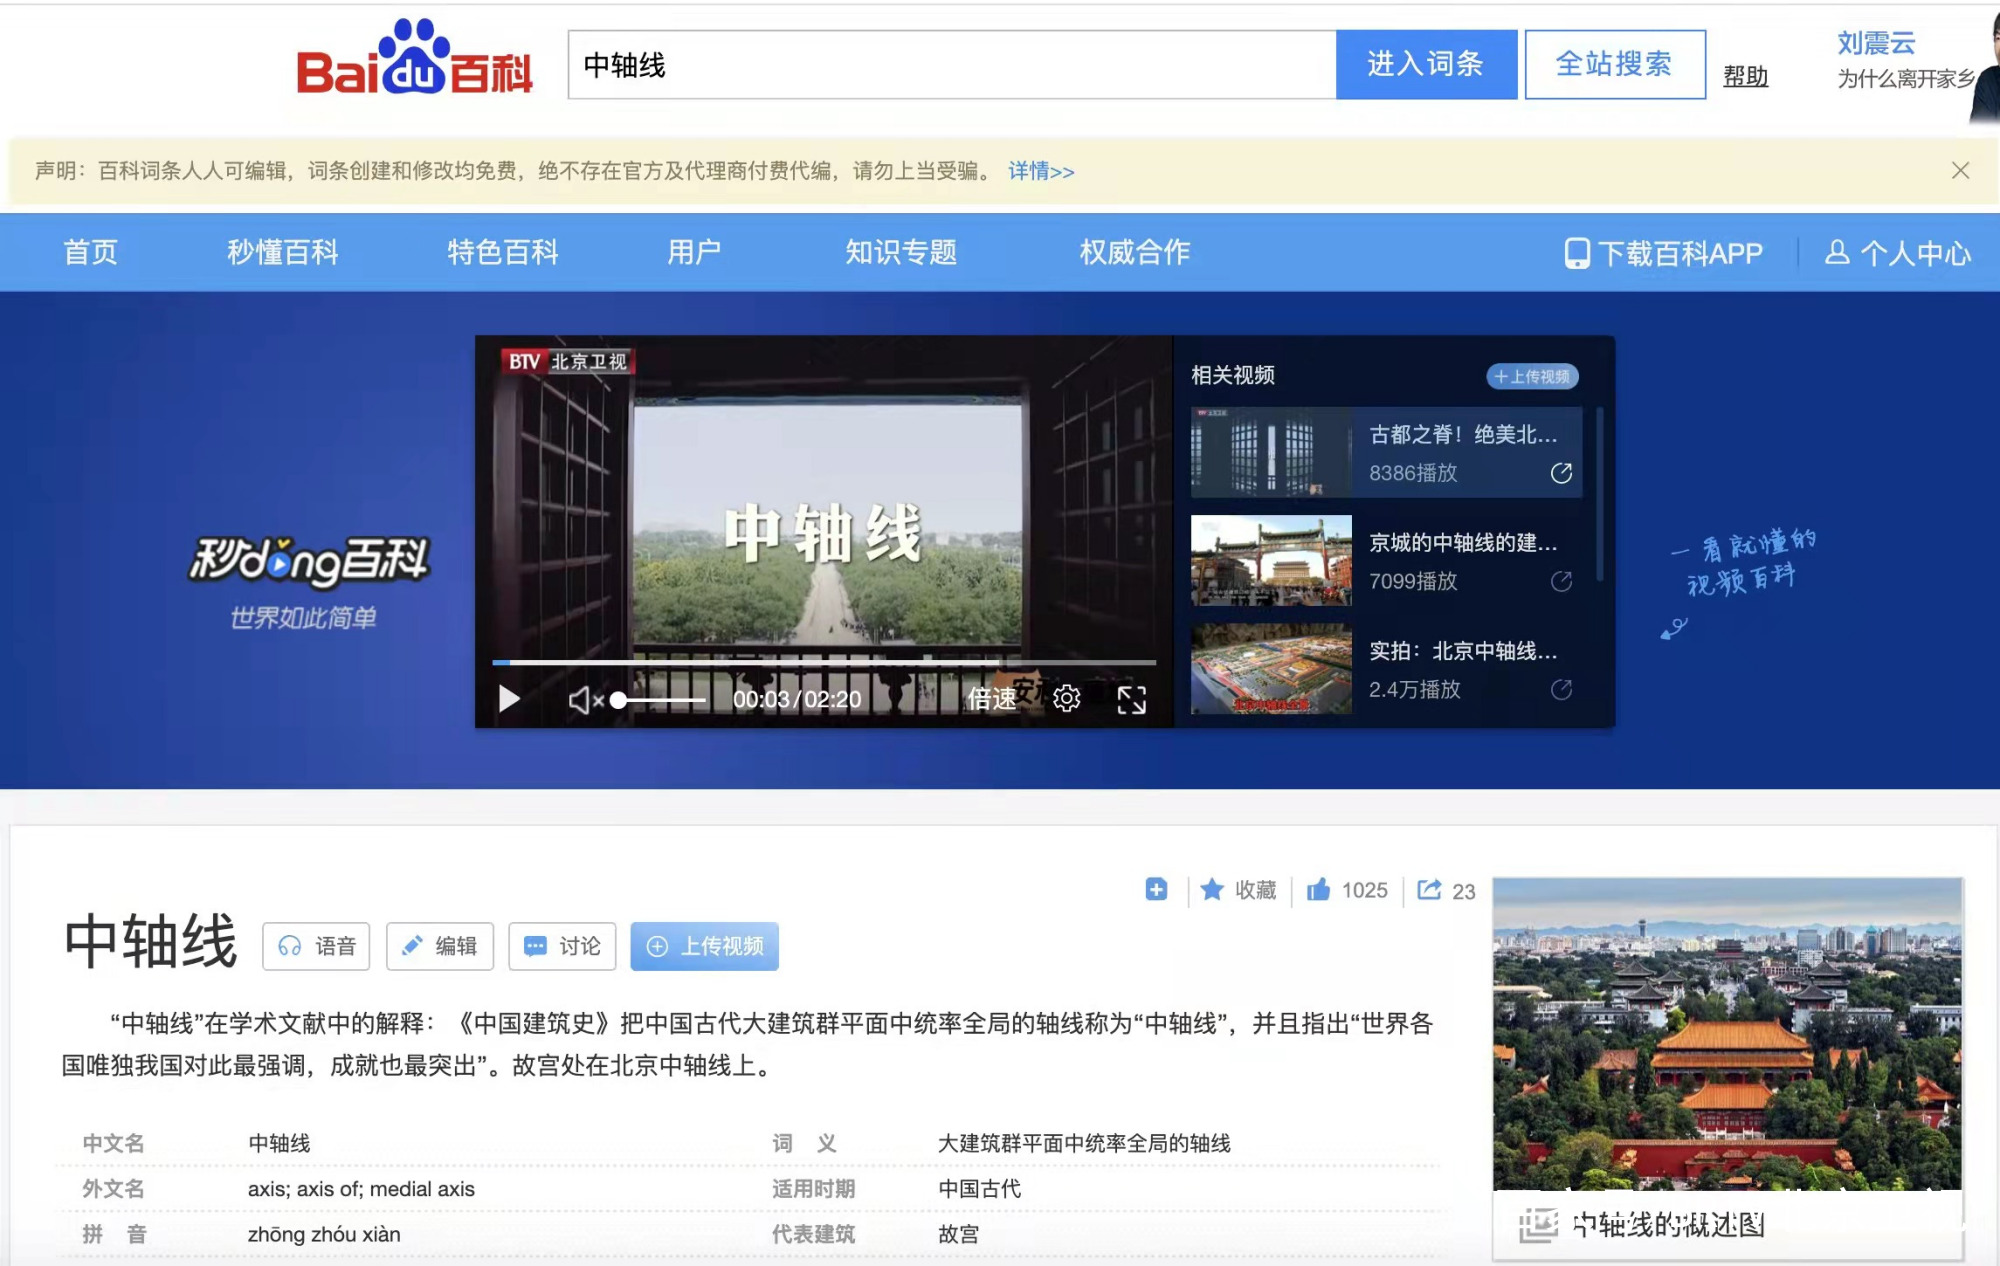Go to the 首页 nav tab
The height and width of the screenshot is (1266, 2000).
(91, 252)
